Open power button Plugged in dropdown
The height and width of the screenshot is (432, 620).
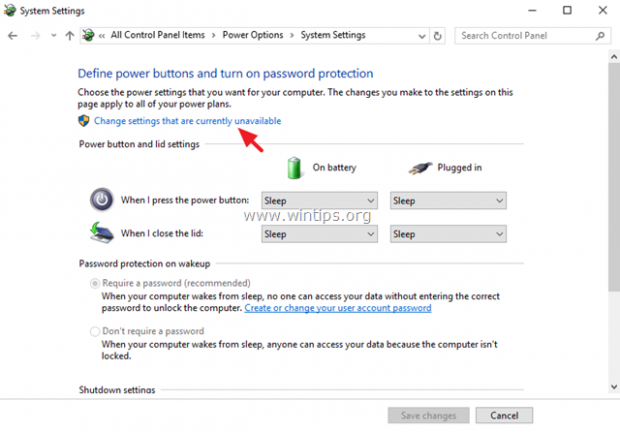click(x=448, y=200)
